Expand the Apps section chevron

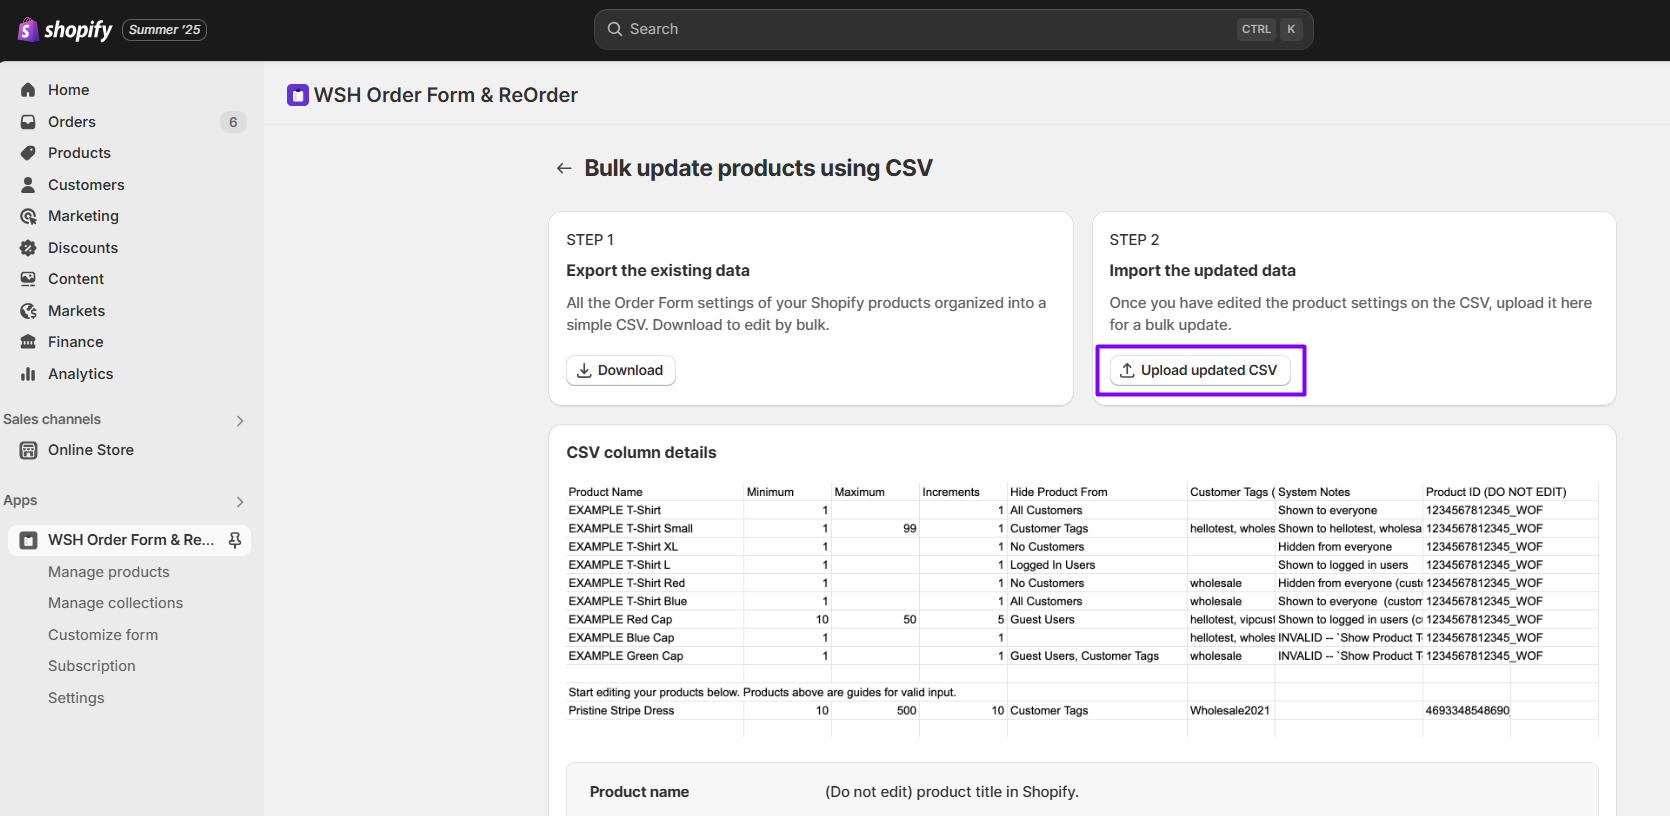tap(240, 501)
